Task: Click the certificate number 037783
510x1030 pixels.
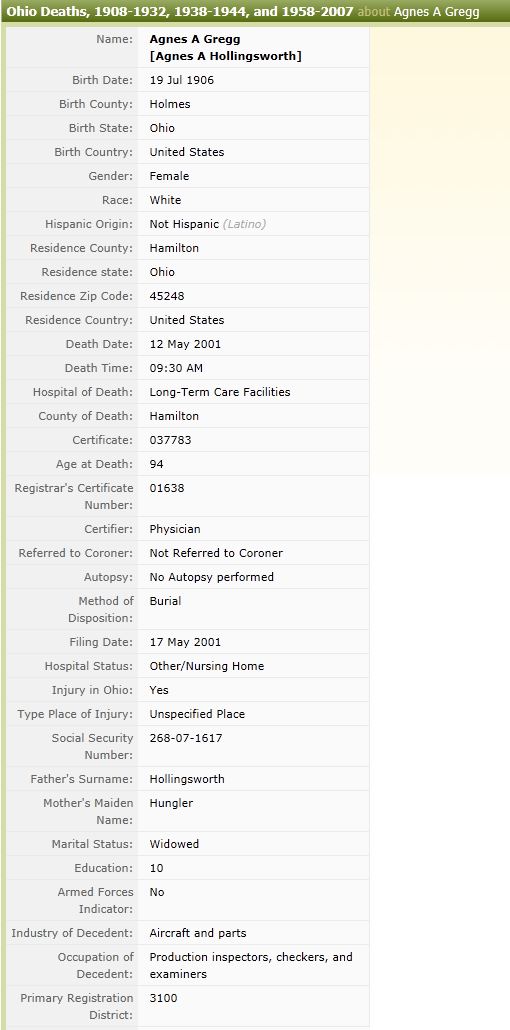Action: click(170, 440)
